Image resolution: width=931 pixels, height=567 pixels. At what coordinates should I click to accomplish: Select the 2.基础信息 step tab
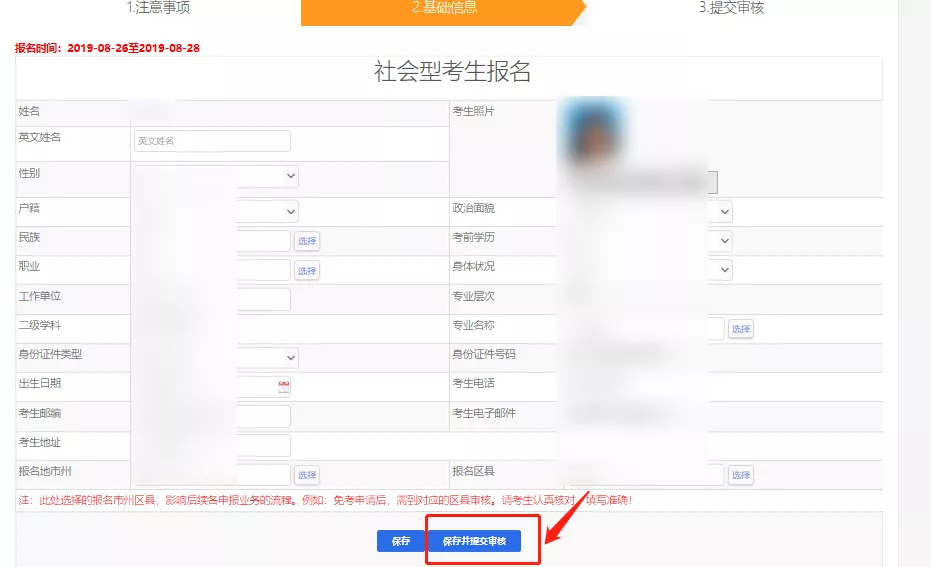pyautogui.click(x=444, y=9)
